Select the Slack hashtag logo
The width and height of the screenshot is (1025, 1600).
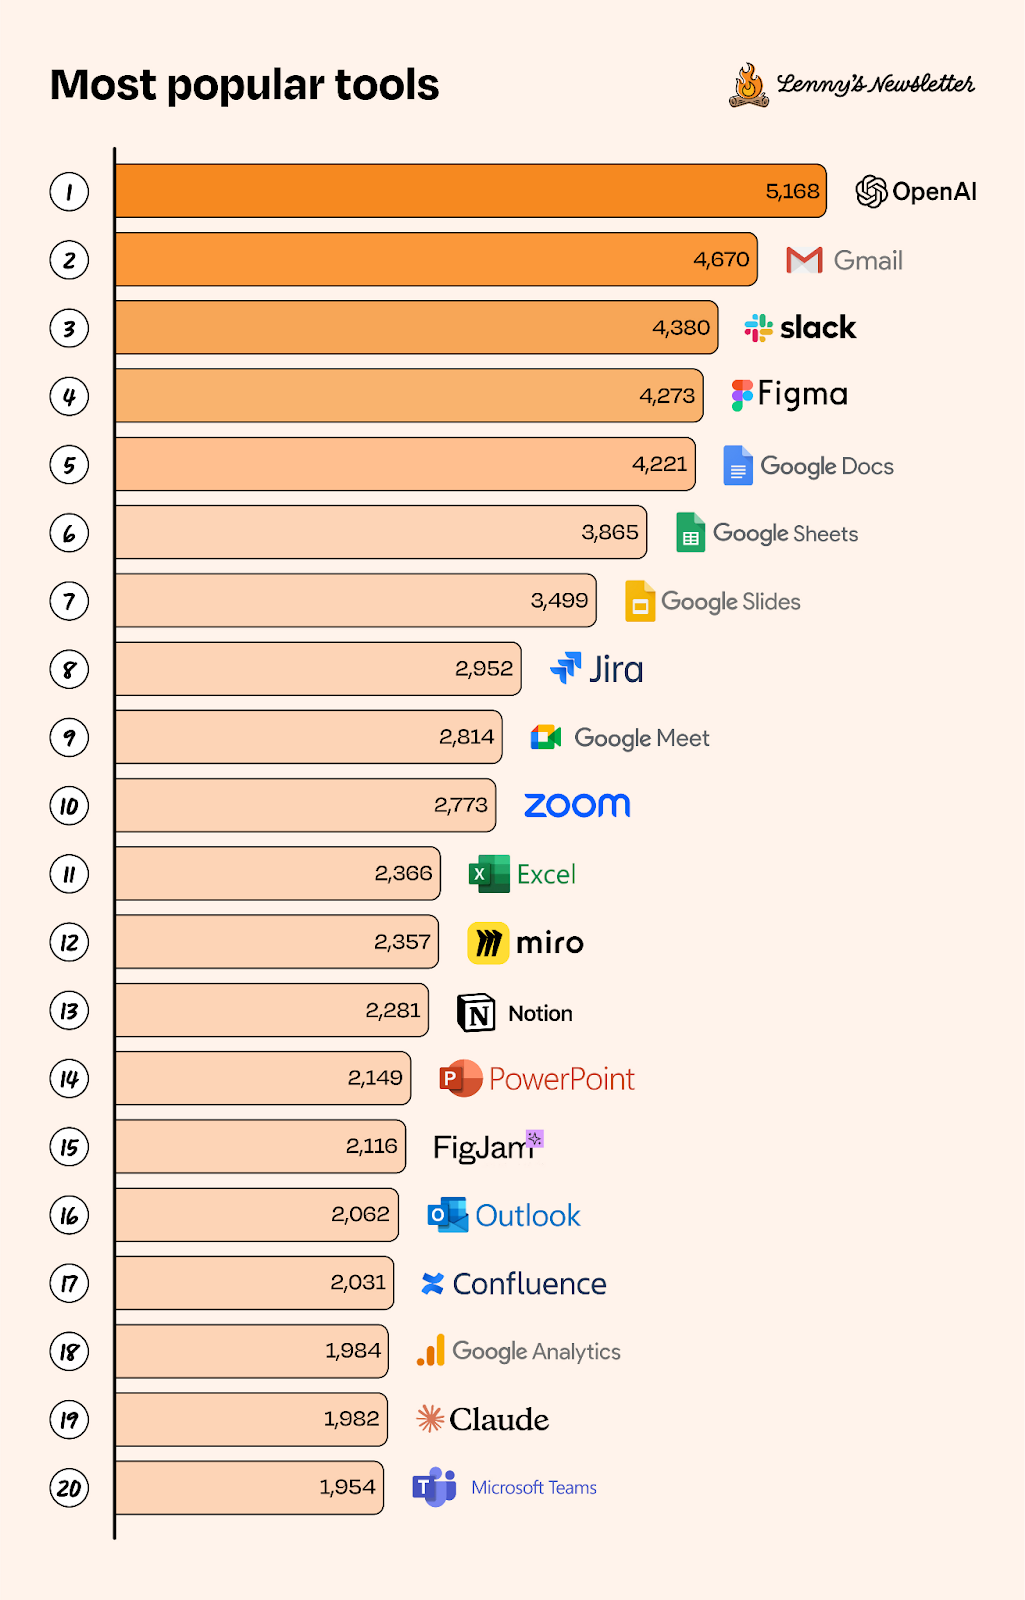759,328
